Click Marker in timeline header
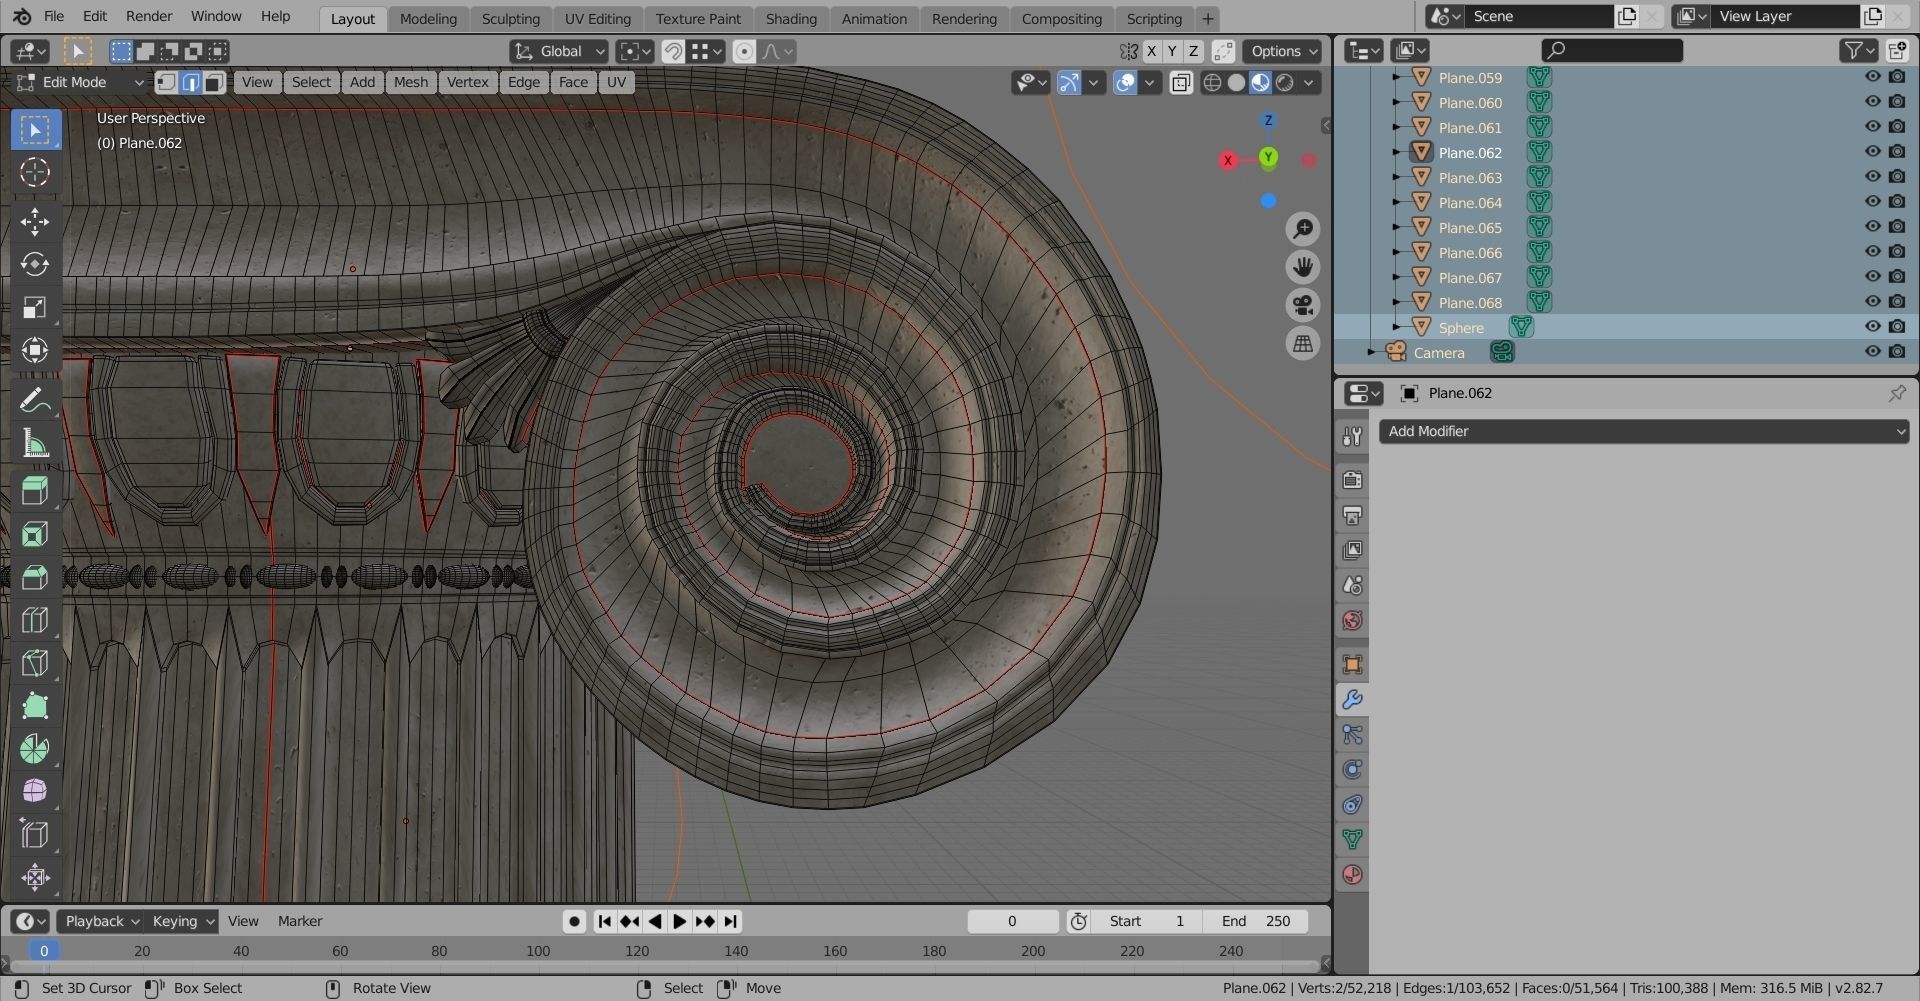Screen dimensions: 1920x1001 point(300,921)
